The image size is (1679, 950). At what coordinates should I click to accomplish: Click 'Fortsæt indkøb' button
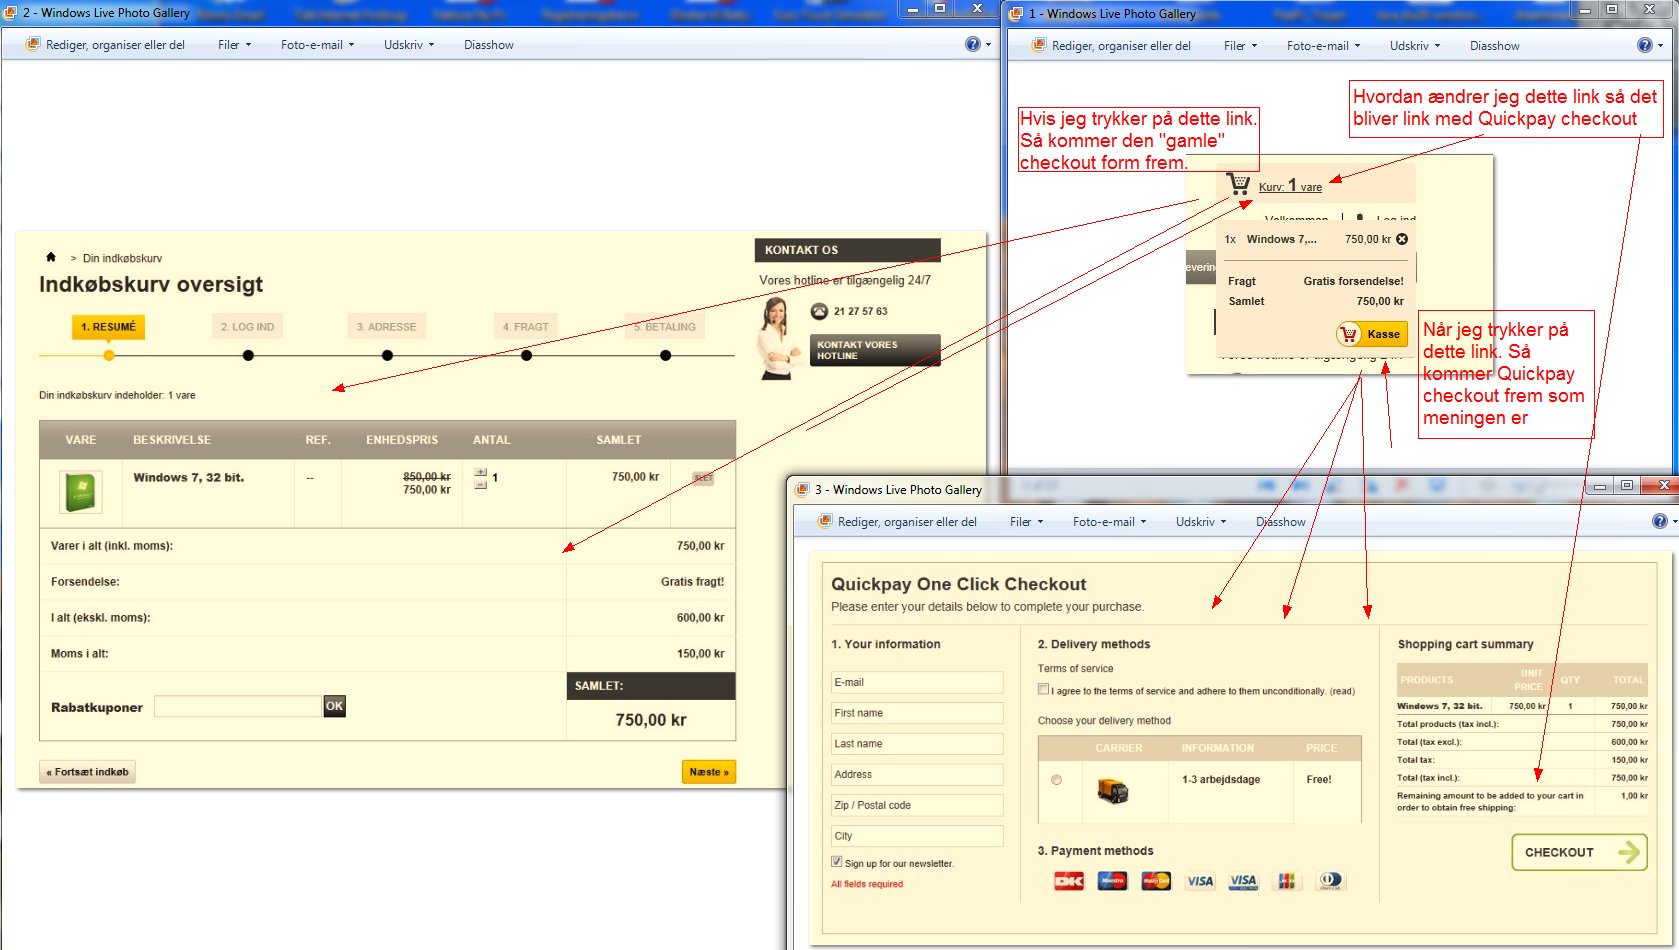(x=88, y=772)
